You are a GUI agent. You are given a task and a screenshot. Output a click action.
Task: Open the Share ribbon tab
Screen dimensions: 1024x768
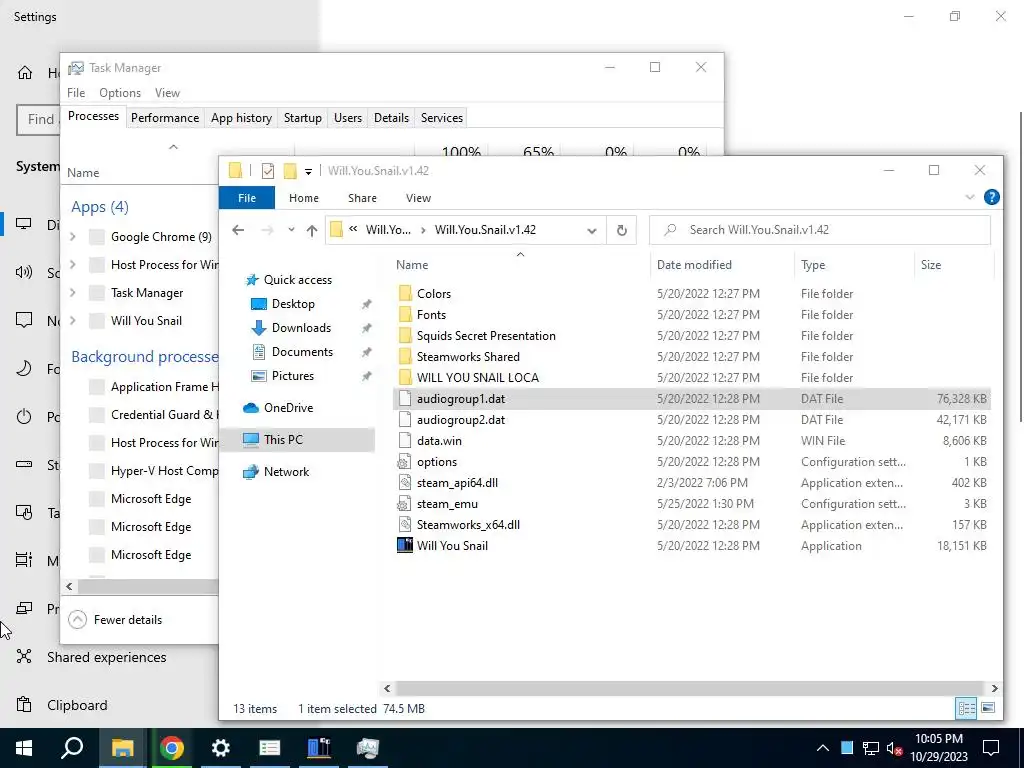[x=362, y=198]
